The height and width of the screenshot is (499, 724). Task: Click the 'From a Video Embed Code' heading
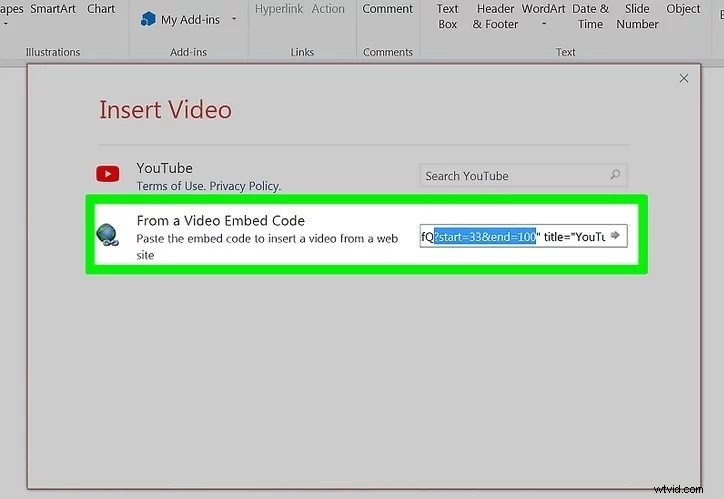(x=221, y=221)
